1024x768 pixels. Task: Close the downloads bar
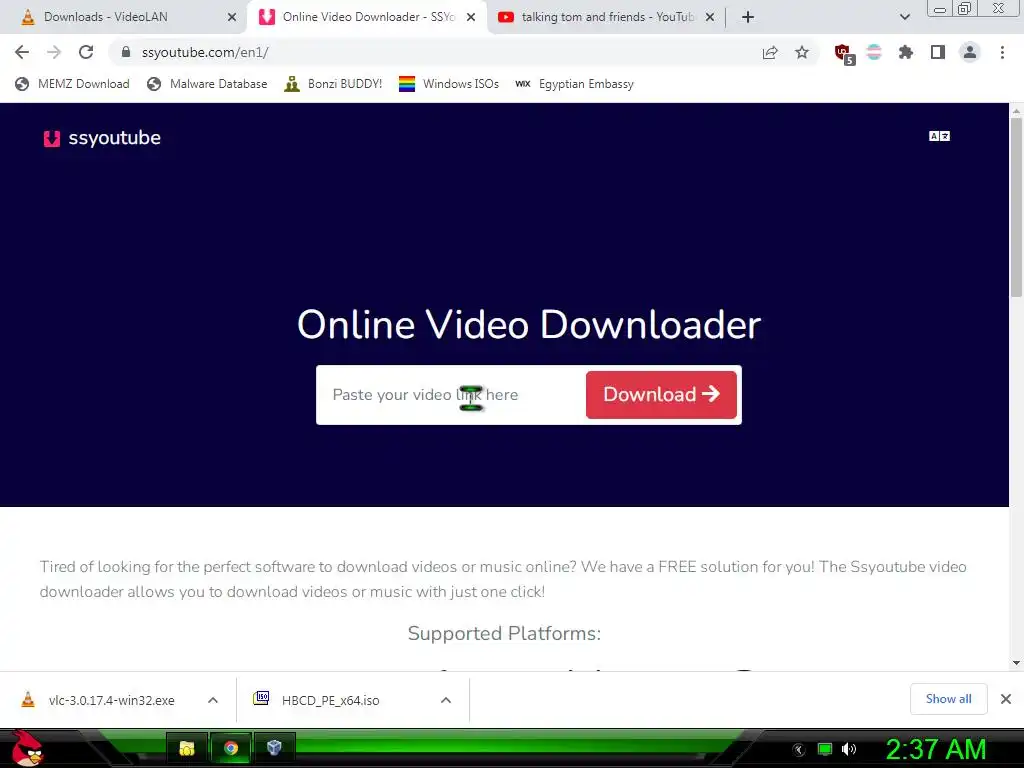pyautogui.click(x=1006, y=699)
